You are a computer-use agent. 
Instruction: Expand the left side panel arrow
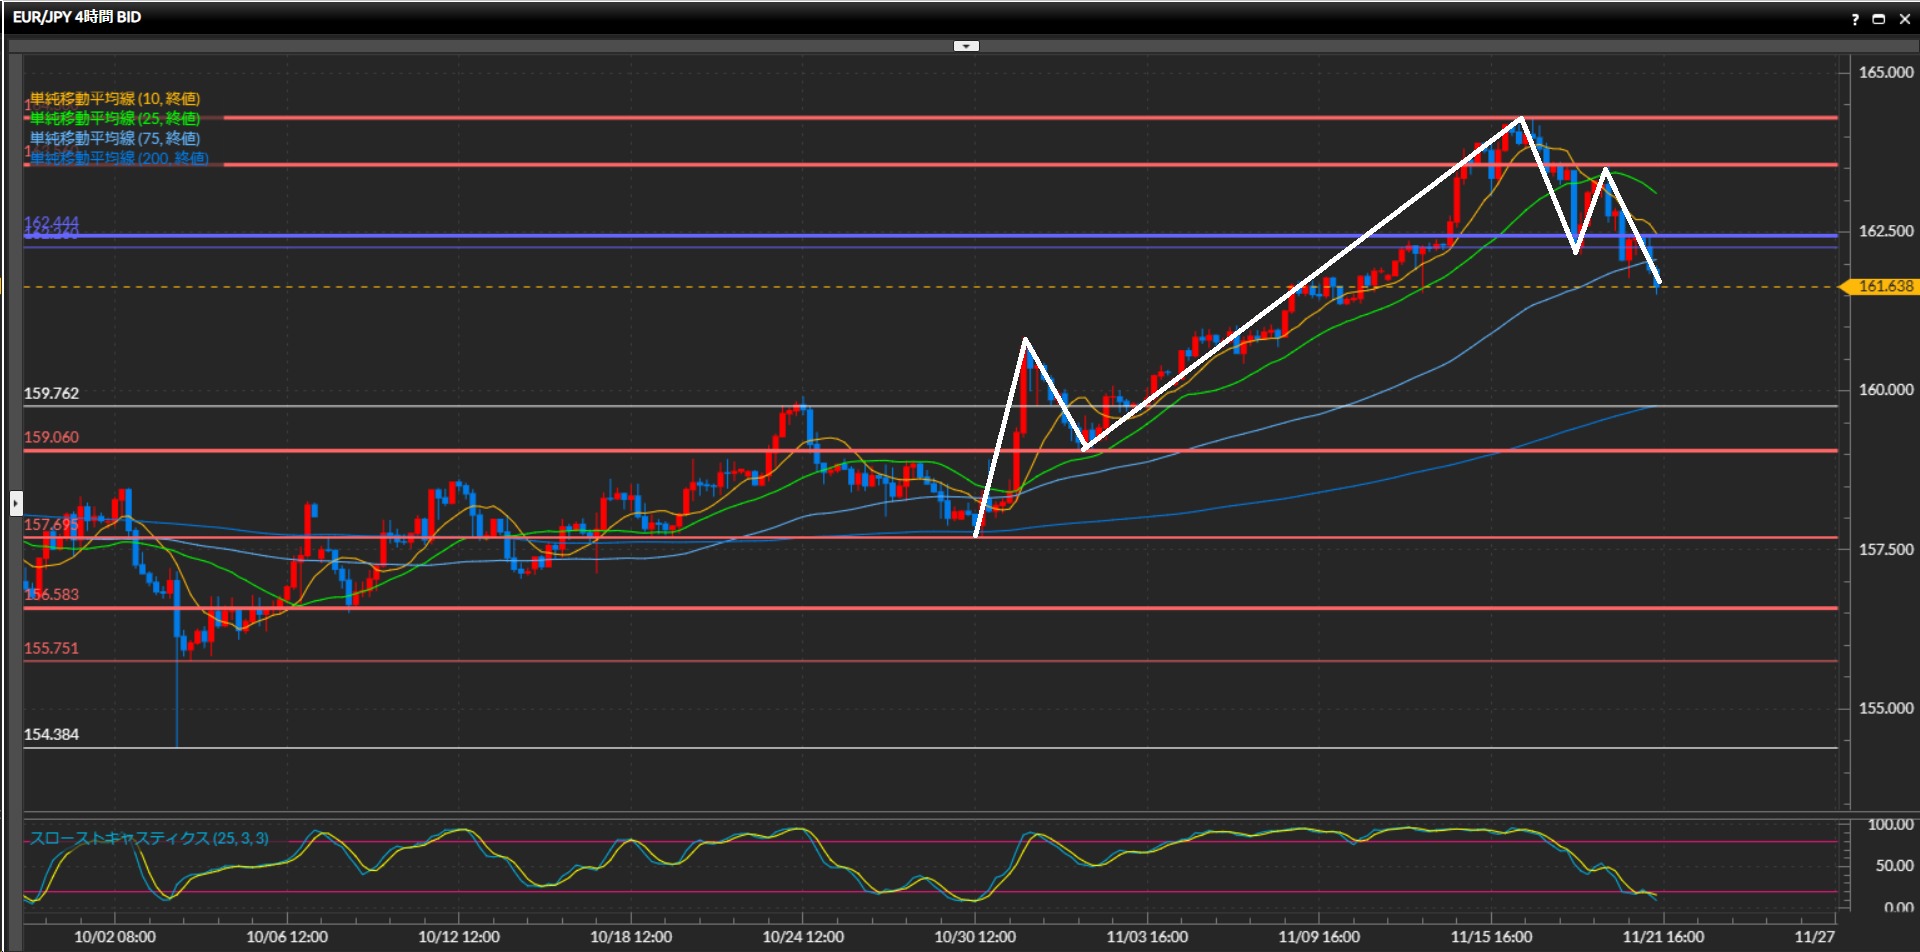pos(16,502)
